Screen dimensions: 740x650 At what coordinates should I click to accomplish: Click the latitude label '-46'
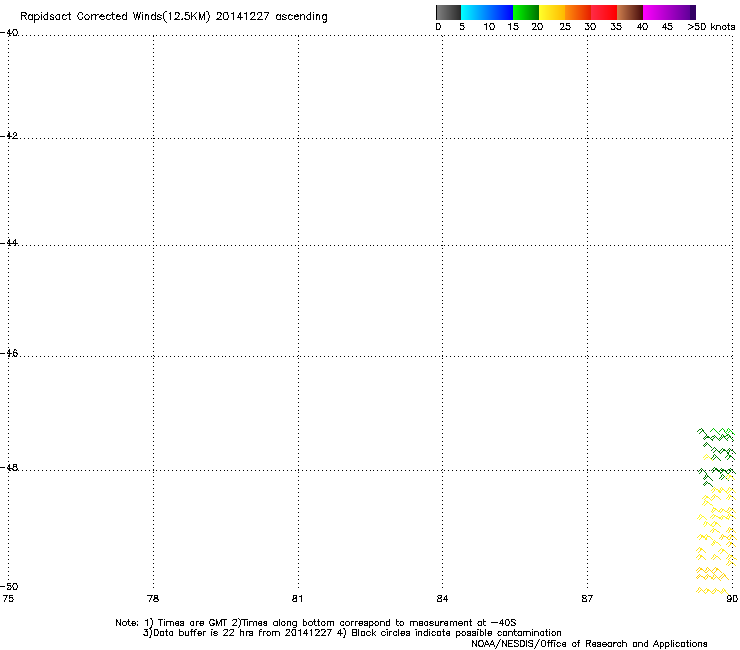pyautogui.click(x=9, y=354)
